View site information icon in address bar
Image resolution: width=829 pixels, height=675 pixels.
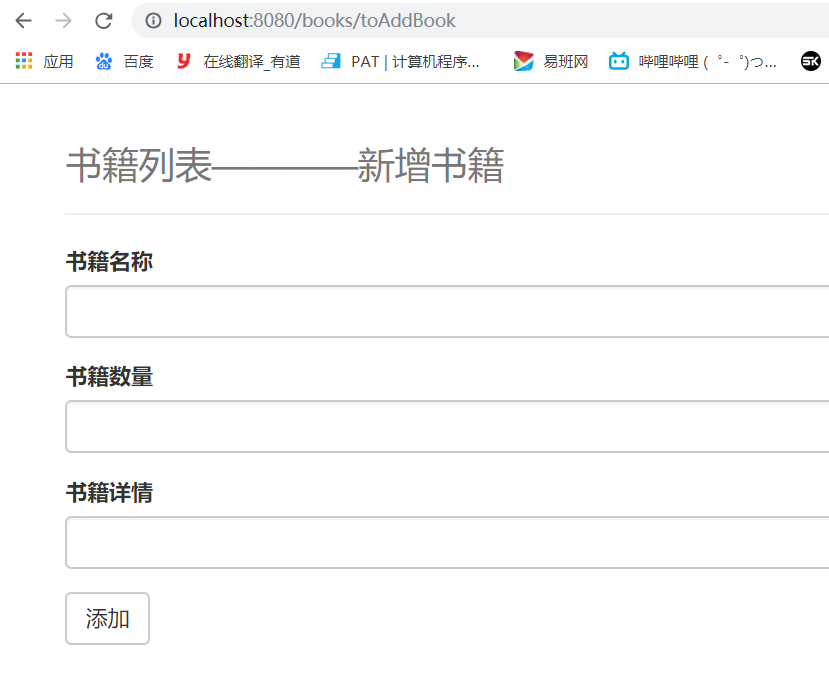[153, 21]
